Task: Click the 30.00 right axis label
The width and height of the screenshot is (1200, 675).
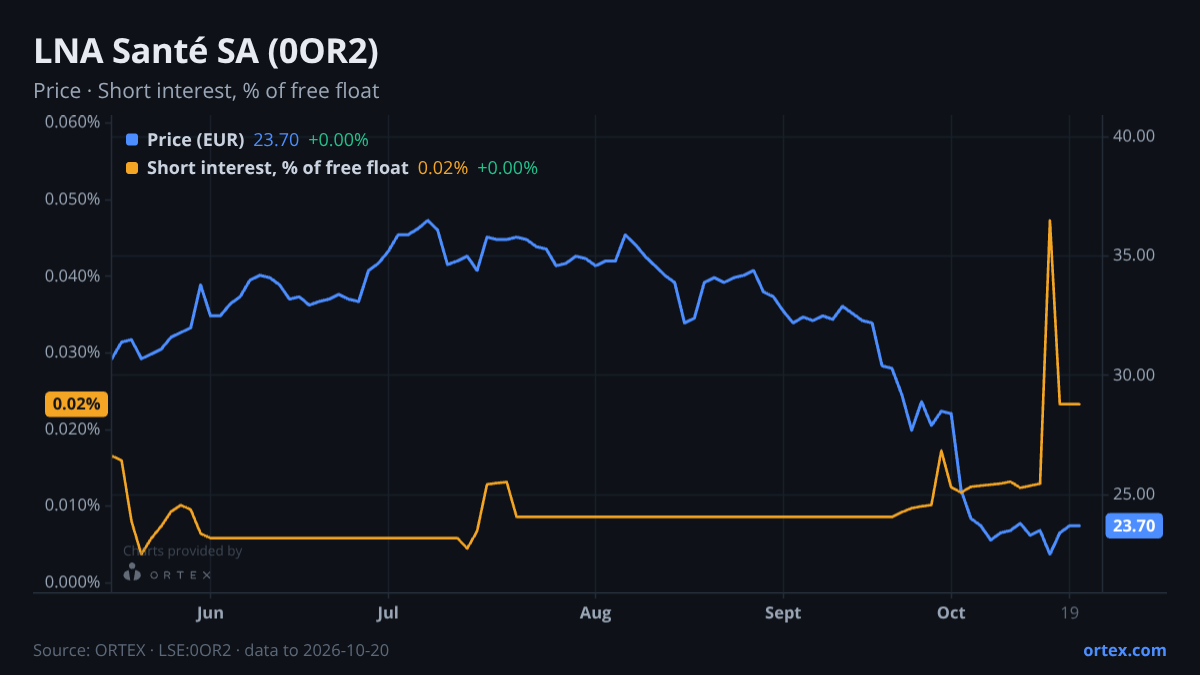Action: coord(1134,375)
